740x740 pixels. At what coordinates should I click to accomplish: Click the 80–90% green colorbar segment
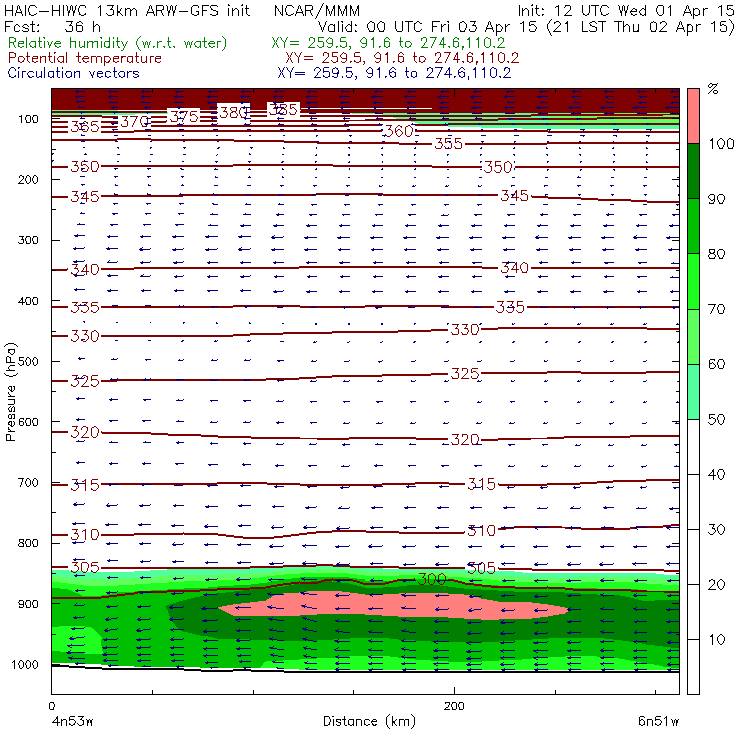(693, 226)
